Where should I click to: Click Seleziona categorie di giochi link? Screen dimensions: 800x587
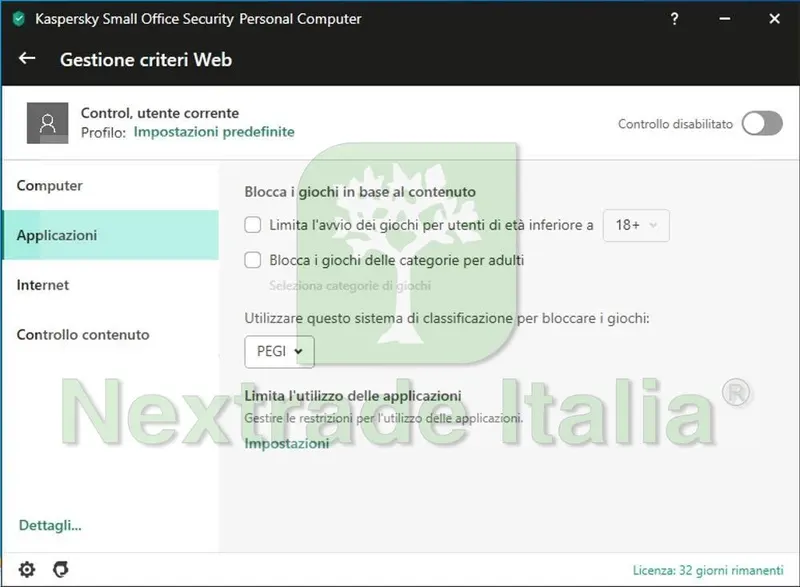(x=350, y=286)
